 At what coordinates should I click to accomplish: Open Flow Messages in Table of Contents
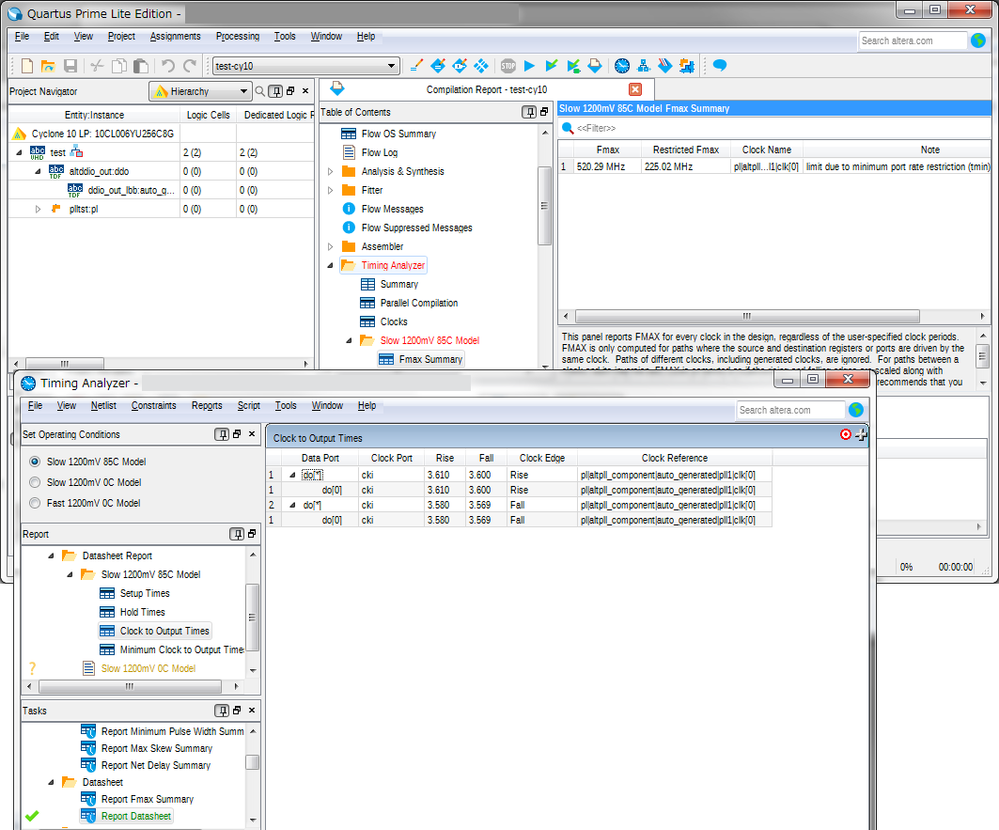[392, 209]
